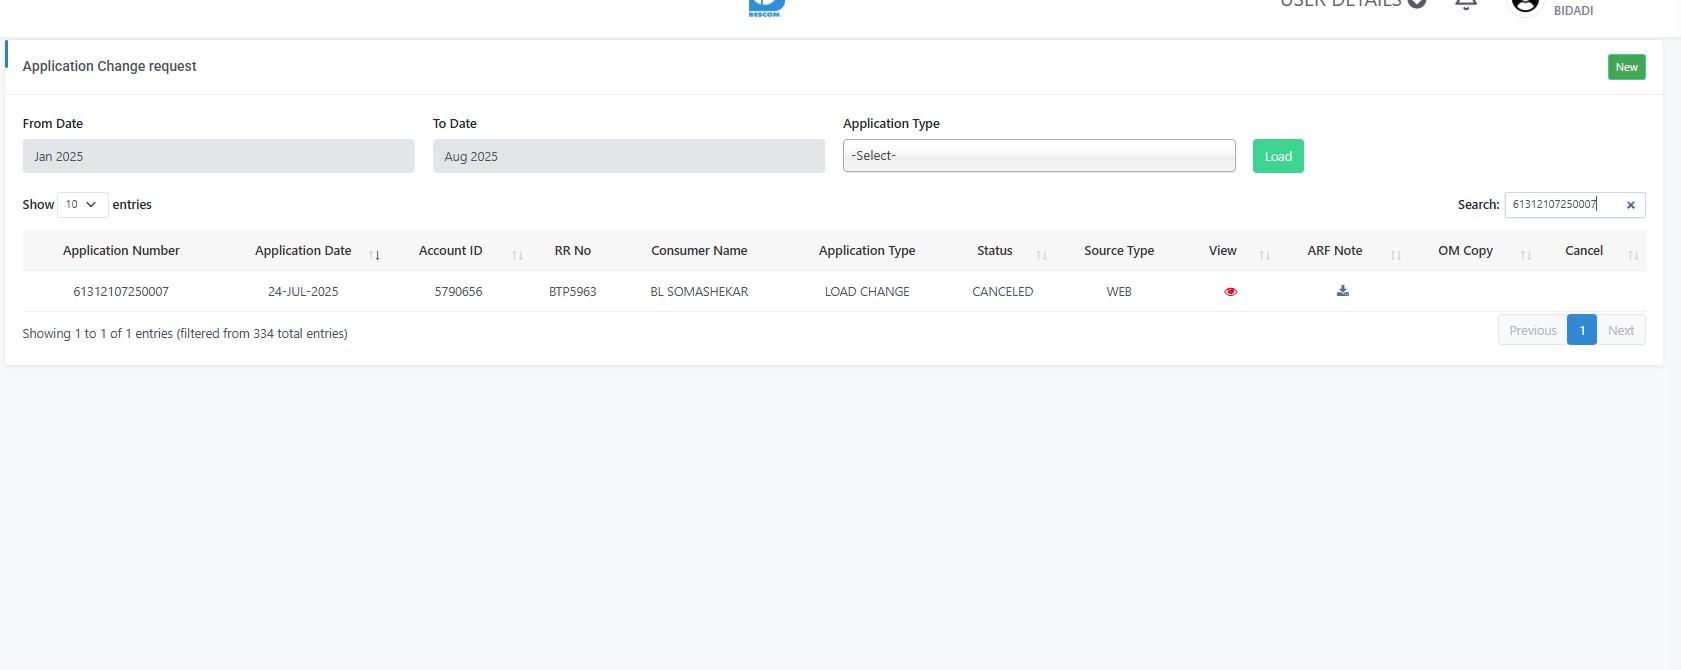Click the red eye view icon
1681x670 pixels.
1230,292
